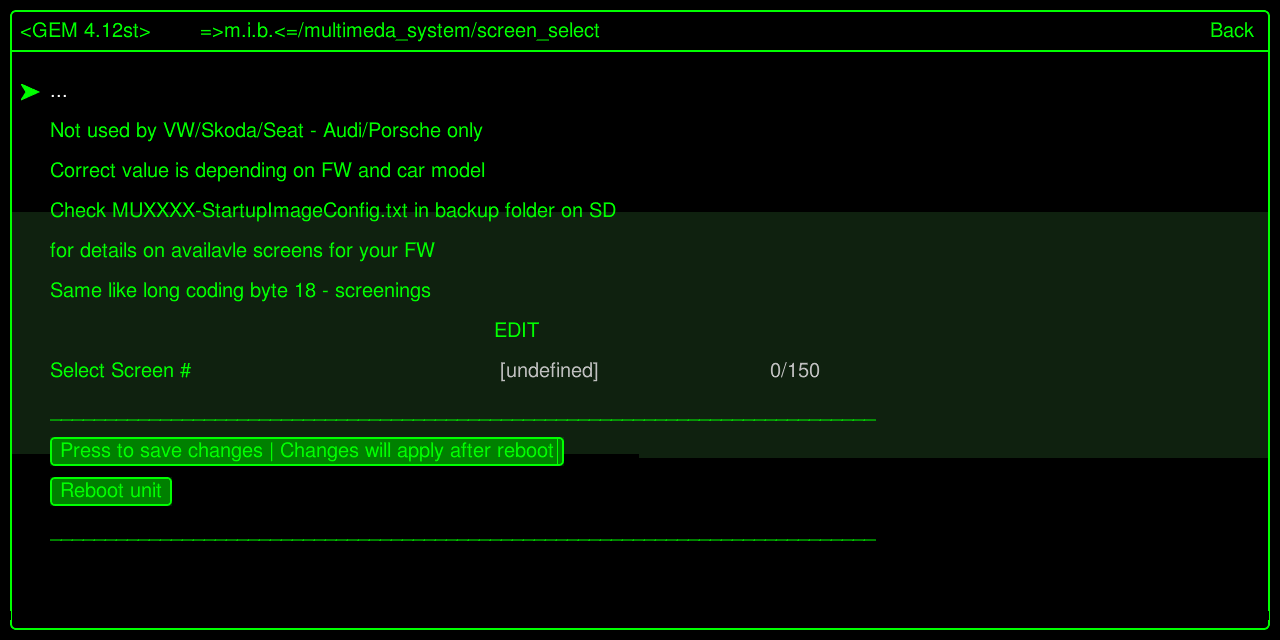The image size is (1280, 640).
Task: Select the m.i.b. root path segment
Action: 248,31
